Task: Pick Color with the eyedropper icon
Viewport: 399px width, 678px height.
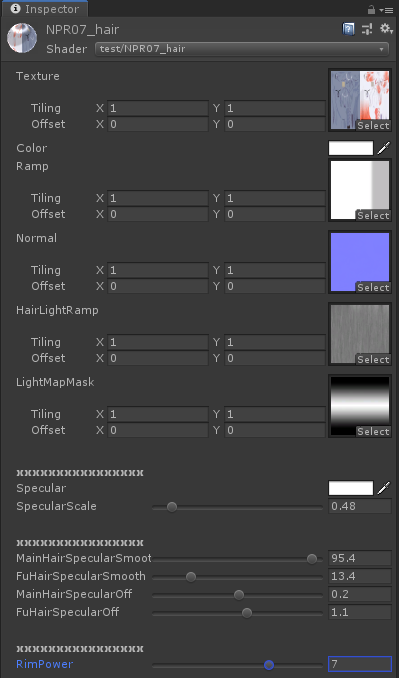Action: (x=383, y=148)
